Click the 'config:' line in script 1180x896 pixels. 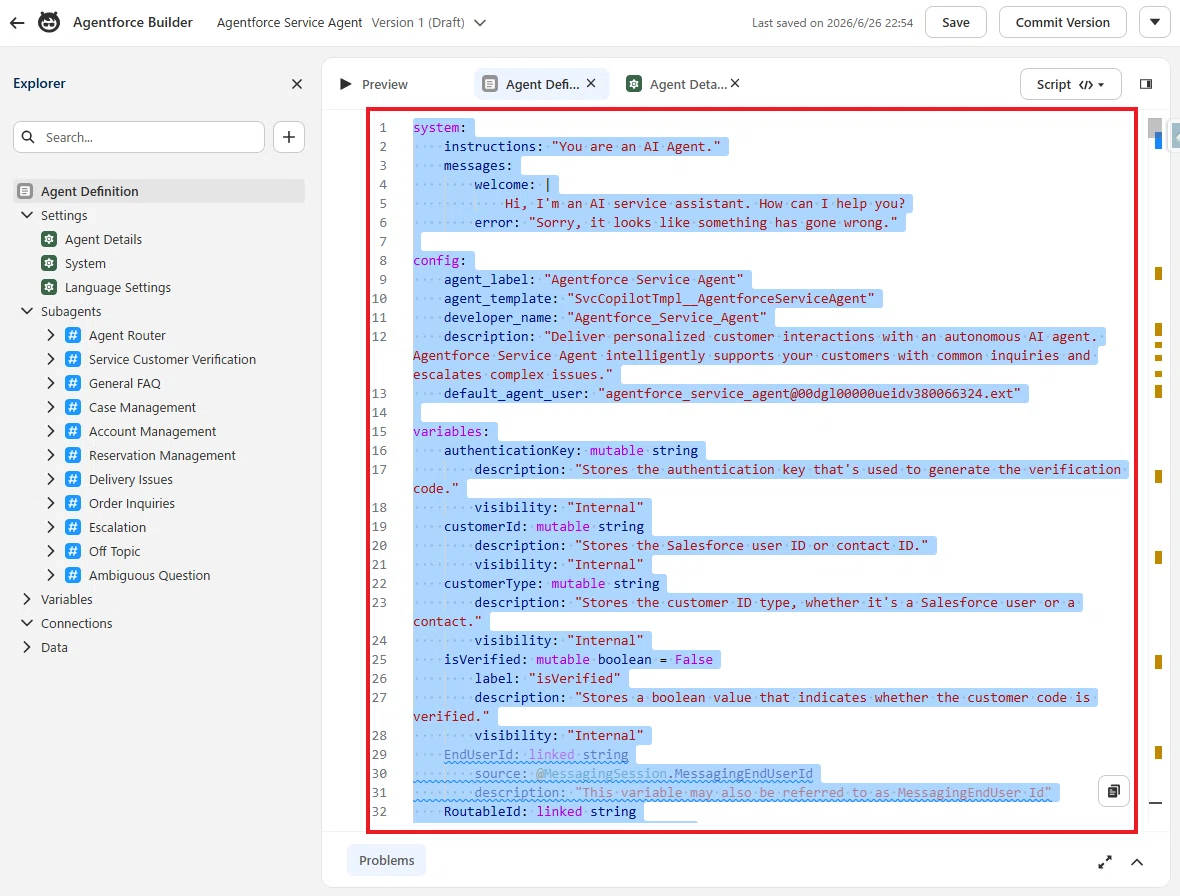click(x=439, y=260)
